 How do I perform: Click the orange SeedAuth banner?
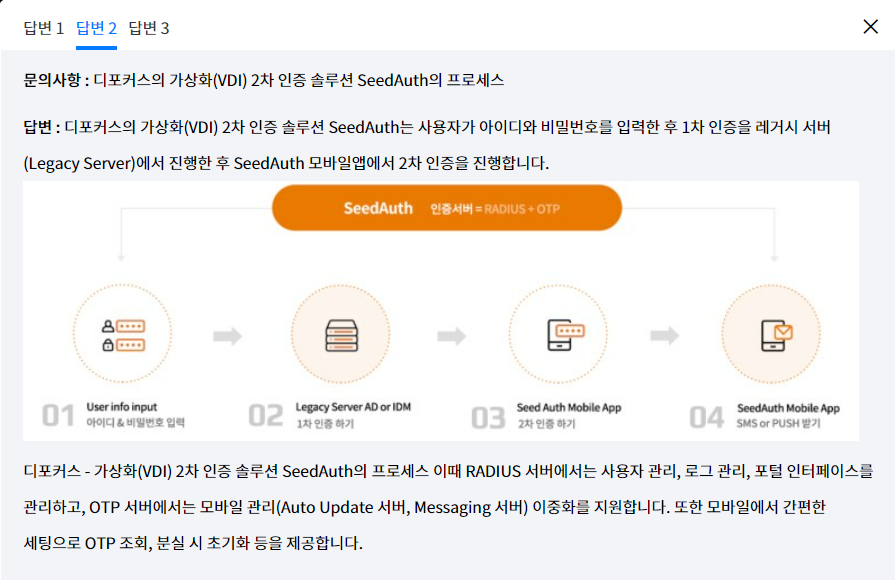point(447,209)
